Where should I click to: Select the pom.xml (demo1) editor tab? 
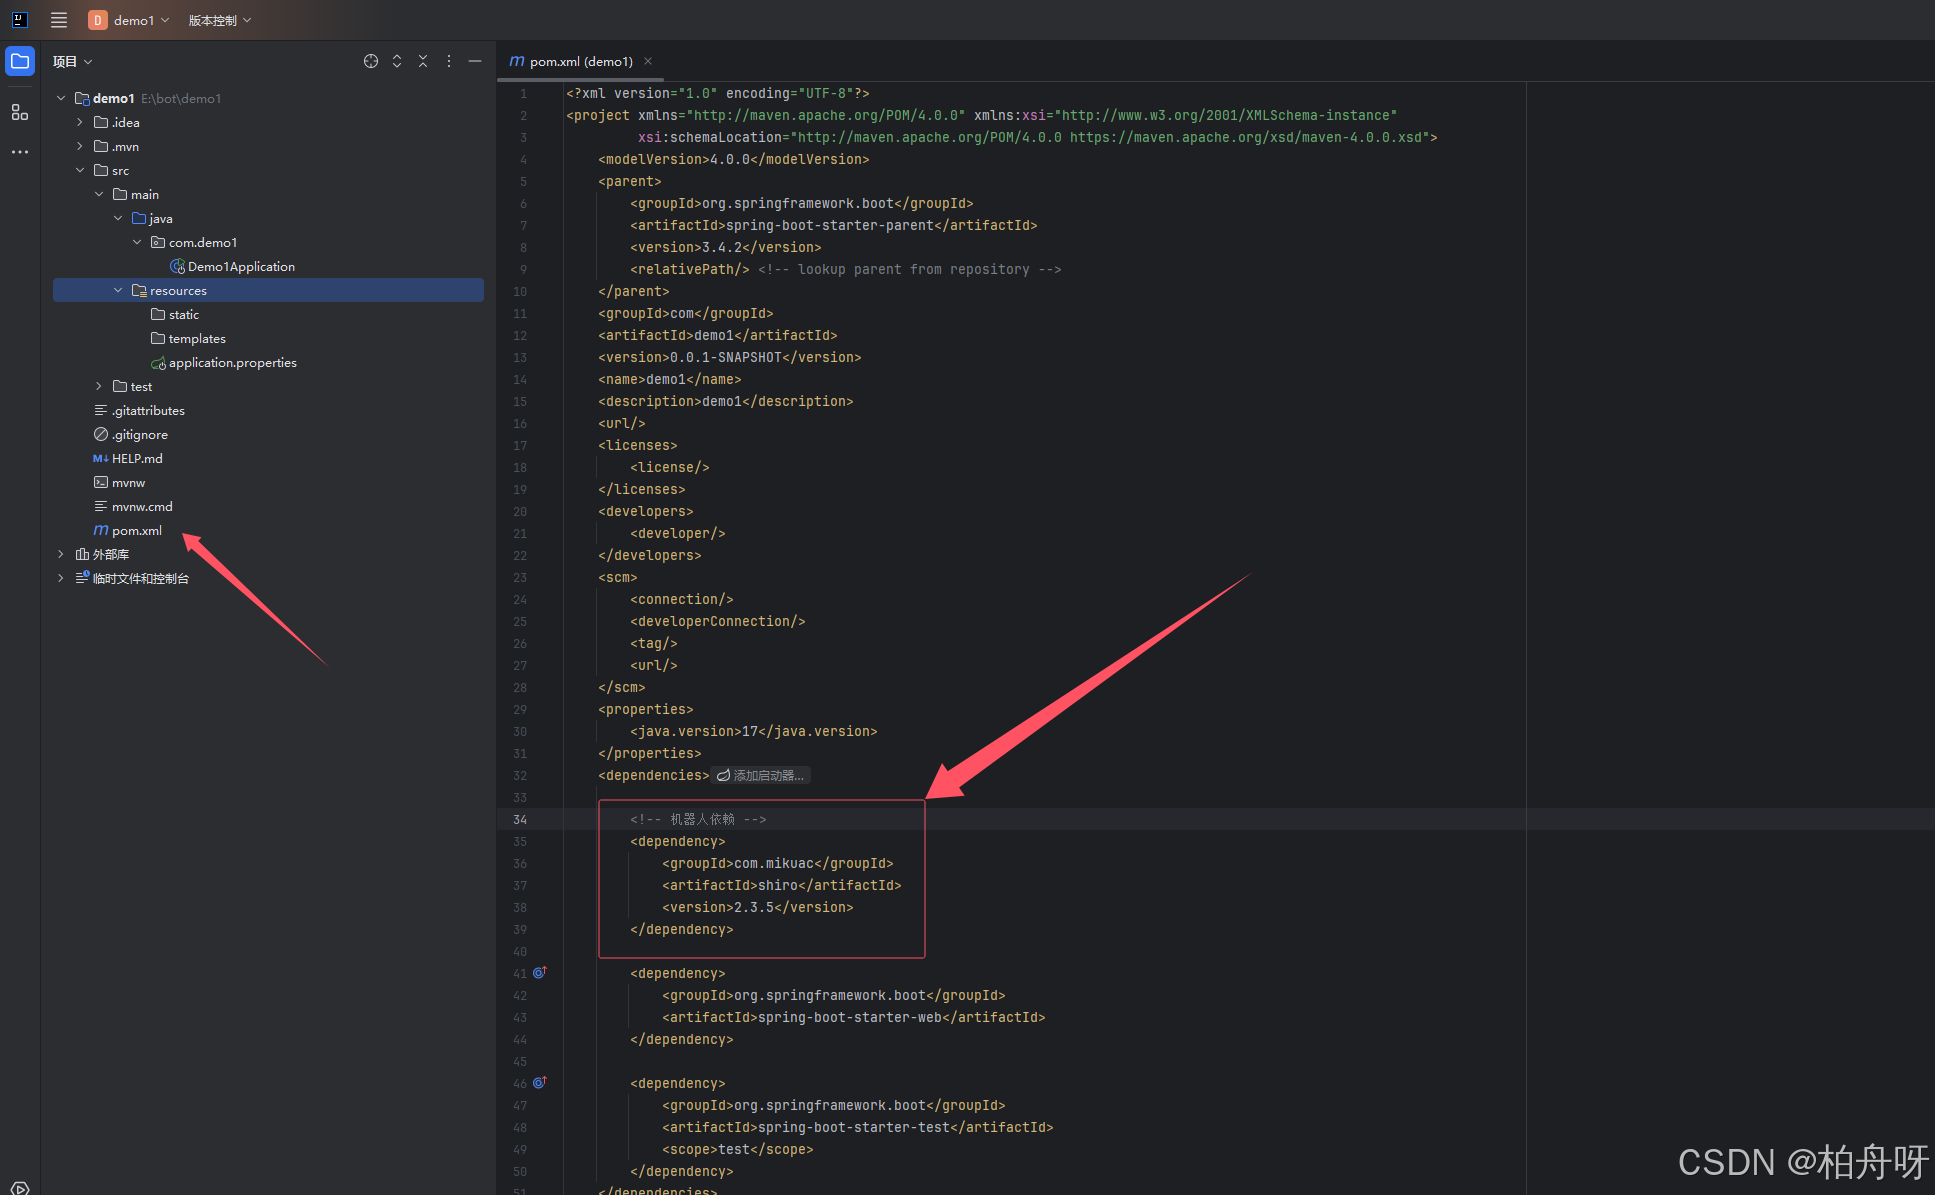pyautogui.click(x=580, y=62)
